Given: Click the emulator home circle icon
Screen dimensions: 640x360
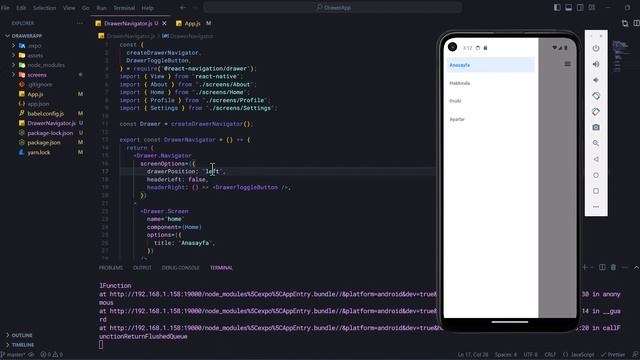Looking at the screenshot, I should (x=596, y=175).
